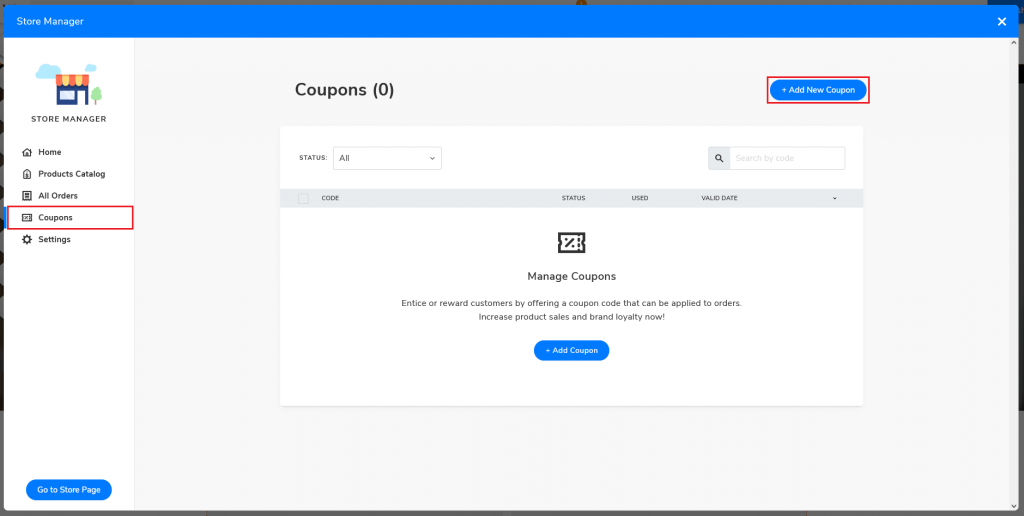The image size is (1024, 516).
Task: Click the Coupons (0) heading
Action: tap(345, 90)
